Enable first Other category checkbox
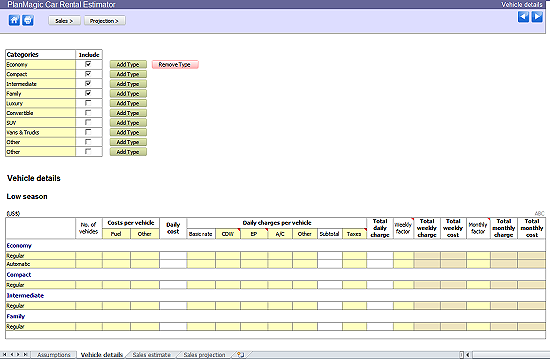Viewport: 550px width, 361px height. point(88,142)
